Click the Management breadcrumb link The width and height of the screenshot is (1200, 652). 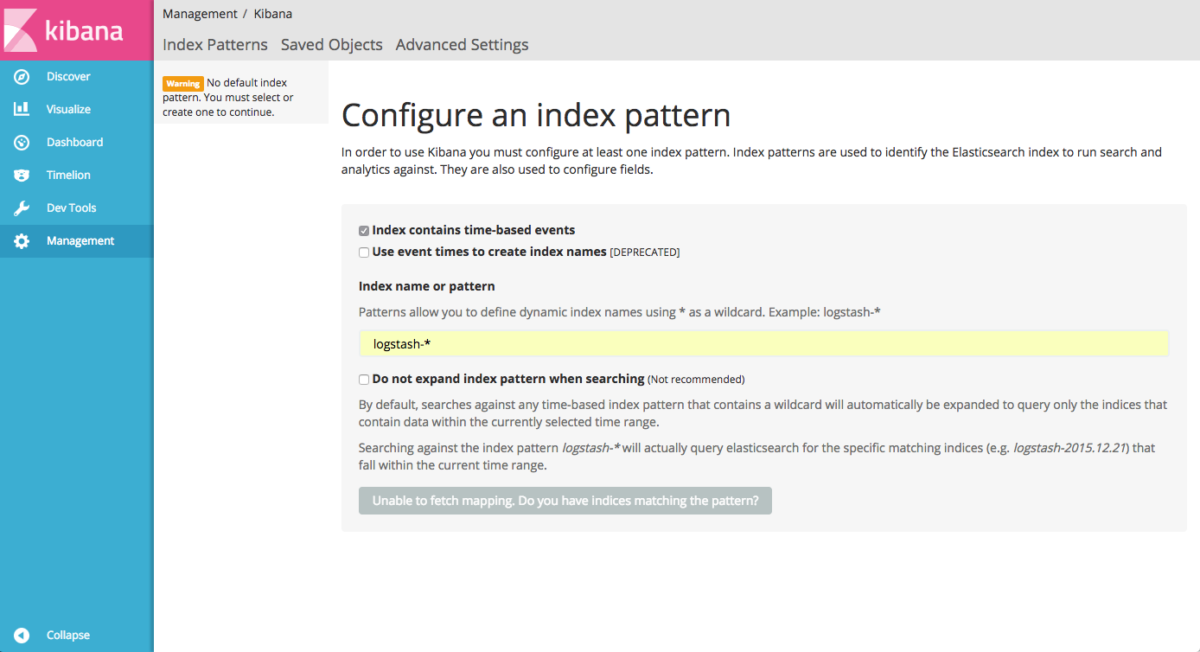tap(200, 14)
